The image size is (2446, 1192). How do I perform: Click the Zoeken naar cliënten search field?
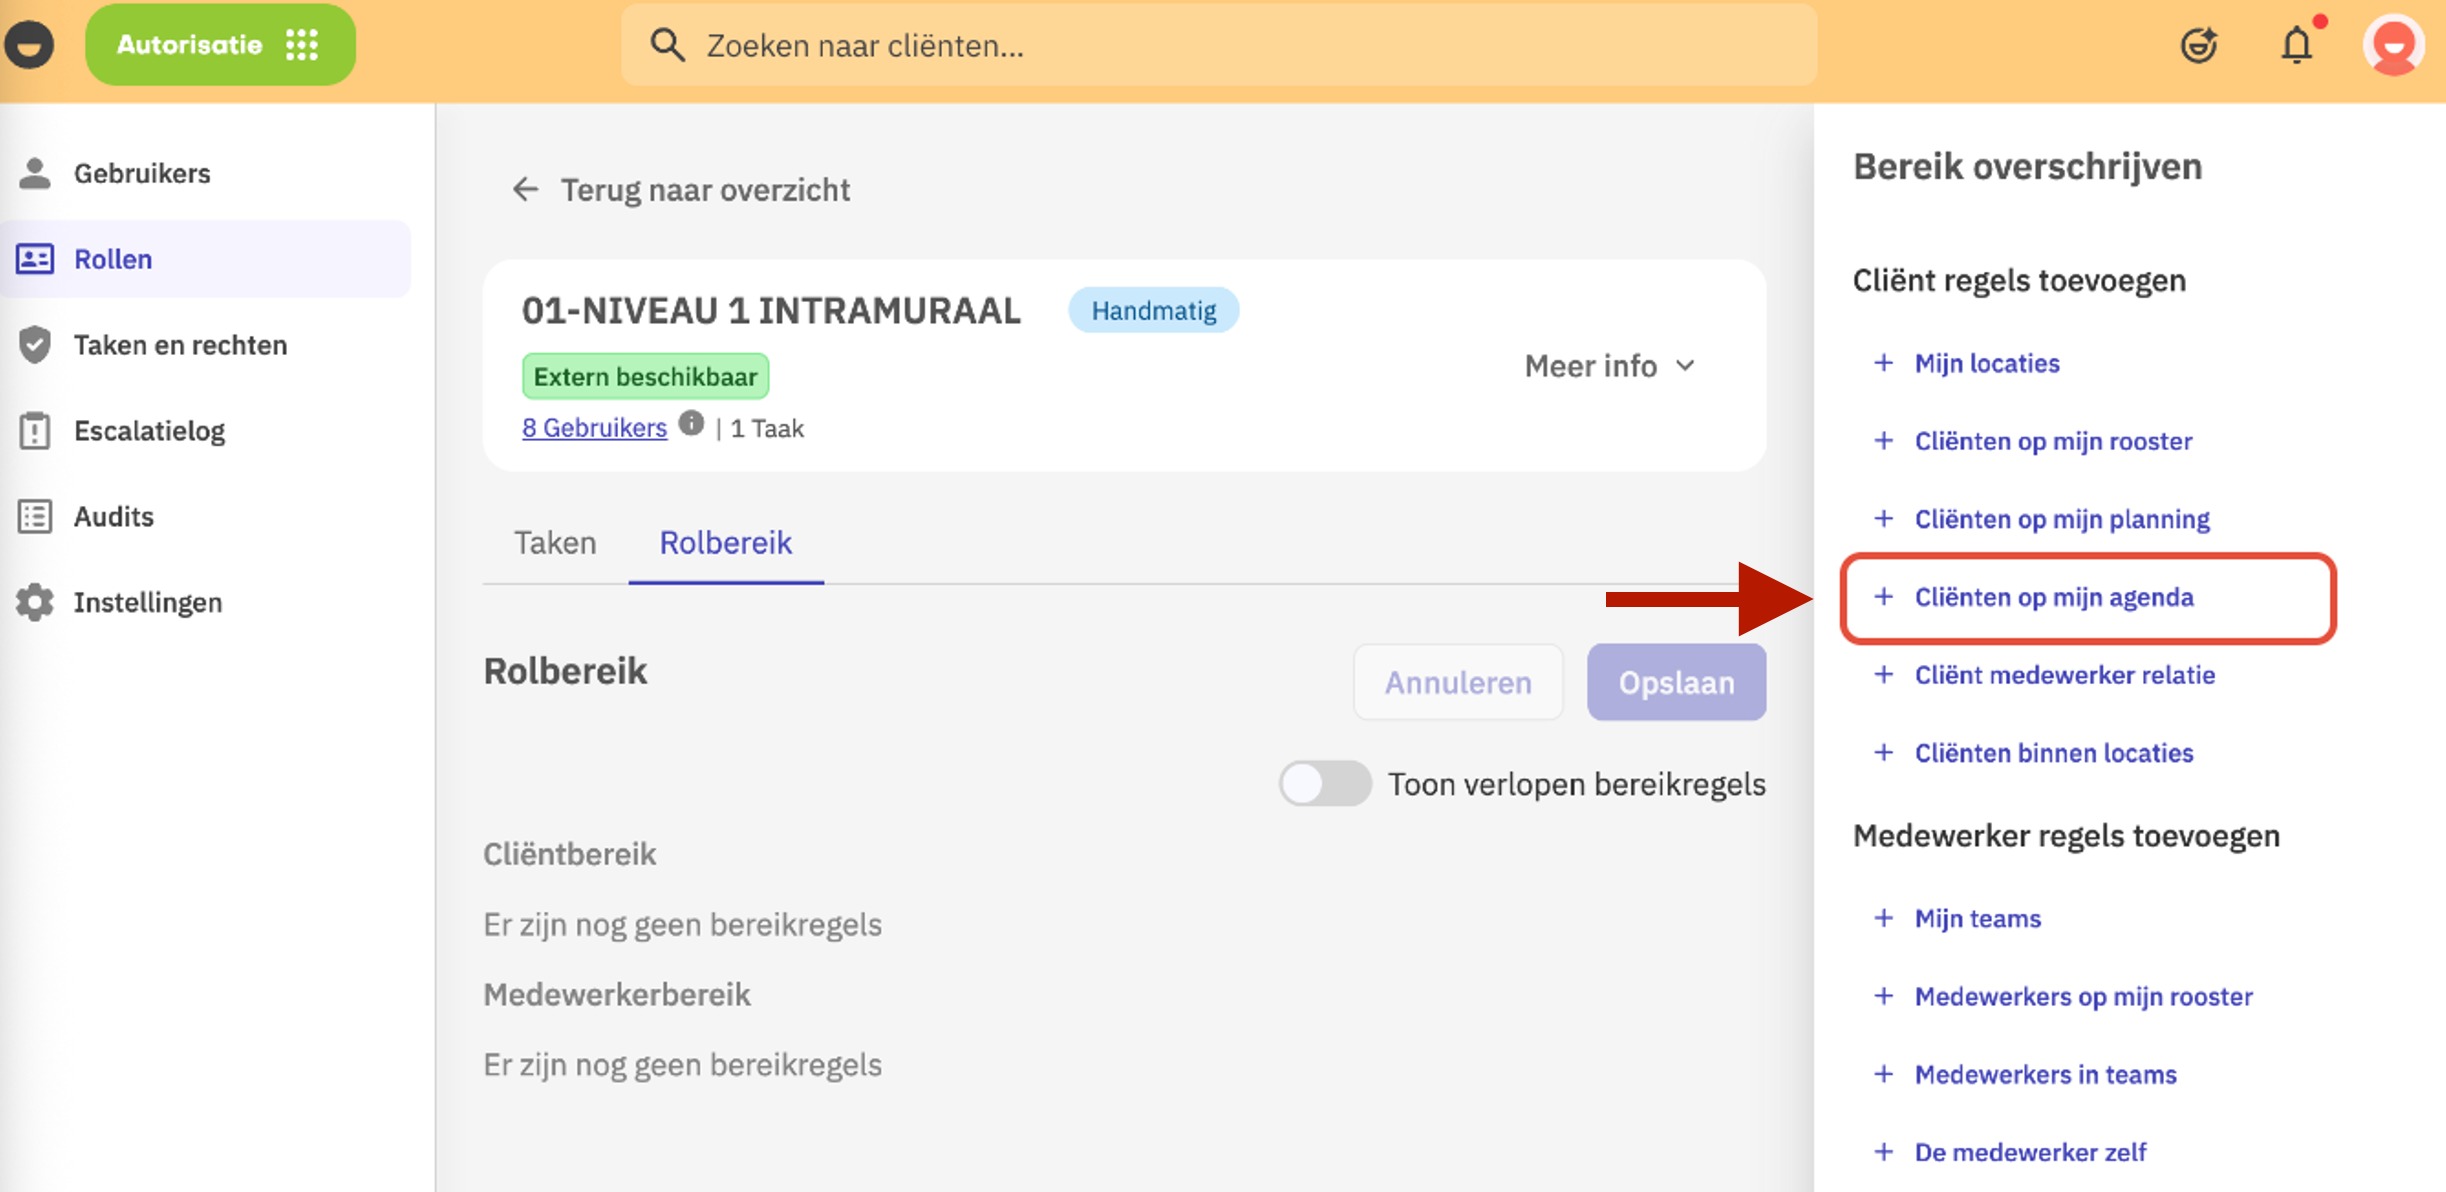(x=1218, y=45)
